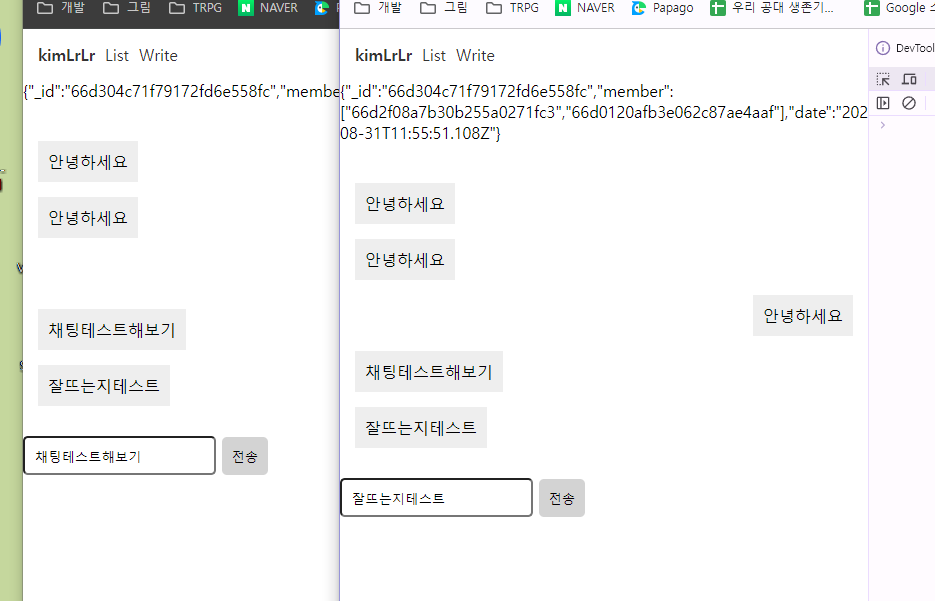Open TRPG bookmark folder in right window
This screenshot has height=601, width=935.
coord(513,8)
